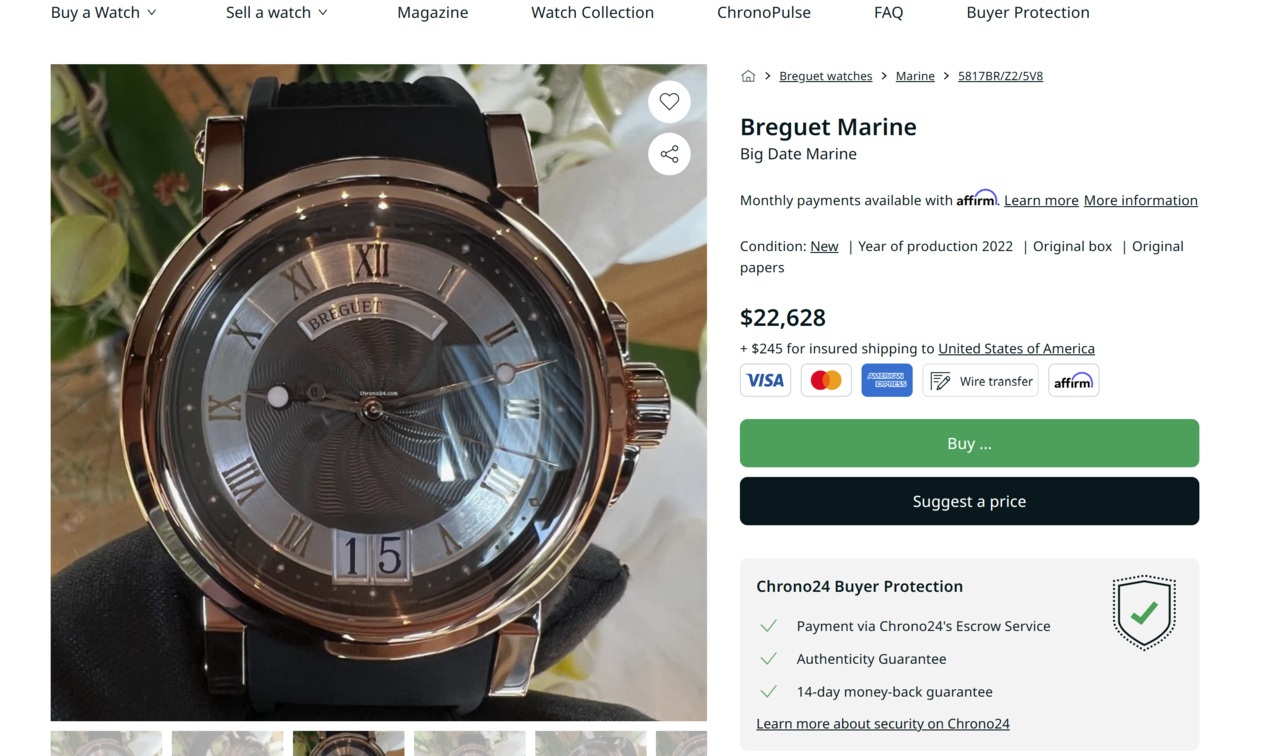
Task: Add watch to favorites with heart icon
Action: [x=669, y=102]
